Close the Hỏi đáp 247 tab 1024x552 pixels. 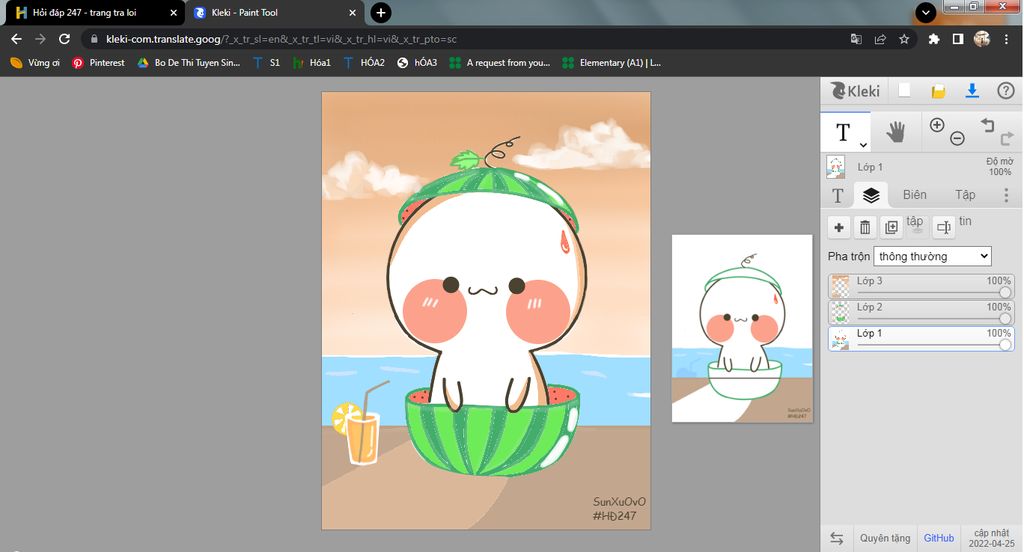tap(174, 12)
